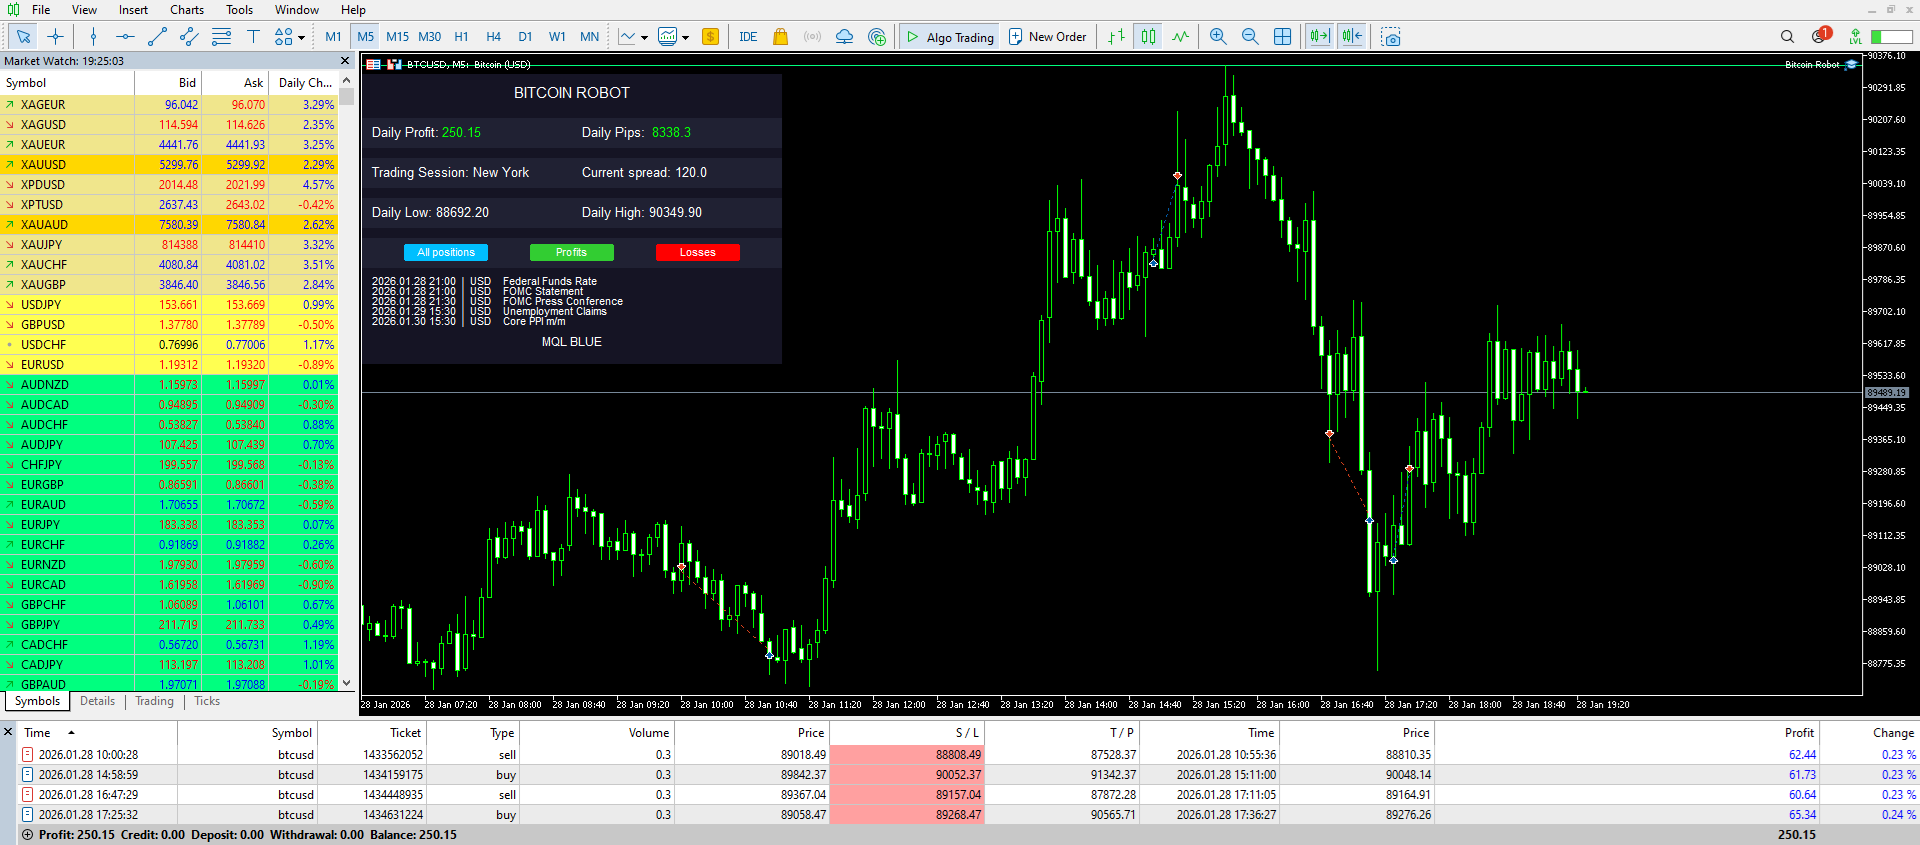Select the M30 timeframe

[429, 37]
